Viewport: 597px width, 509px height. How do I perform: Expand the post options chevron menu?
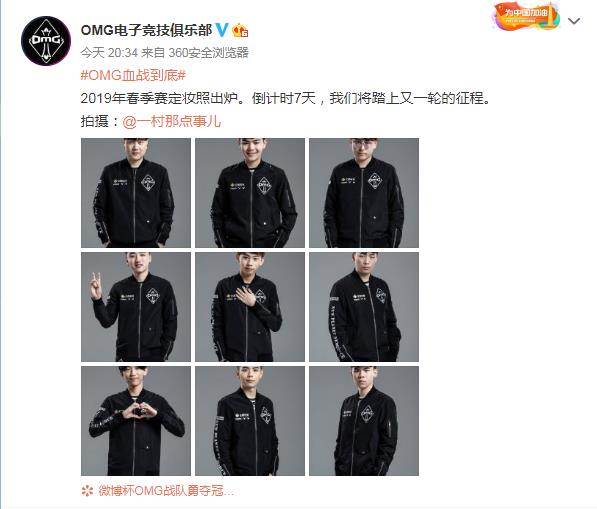(x=573, y=21)
